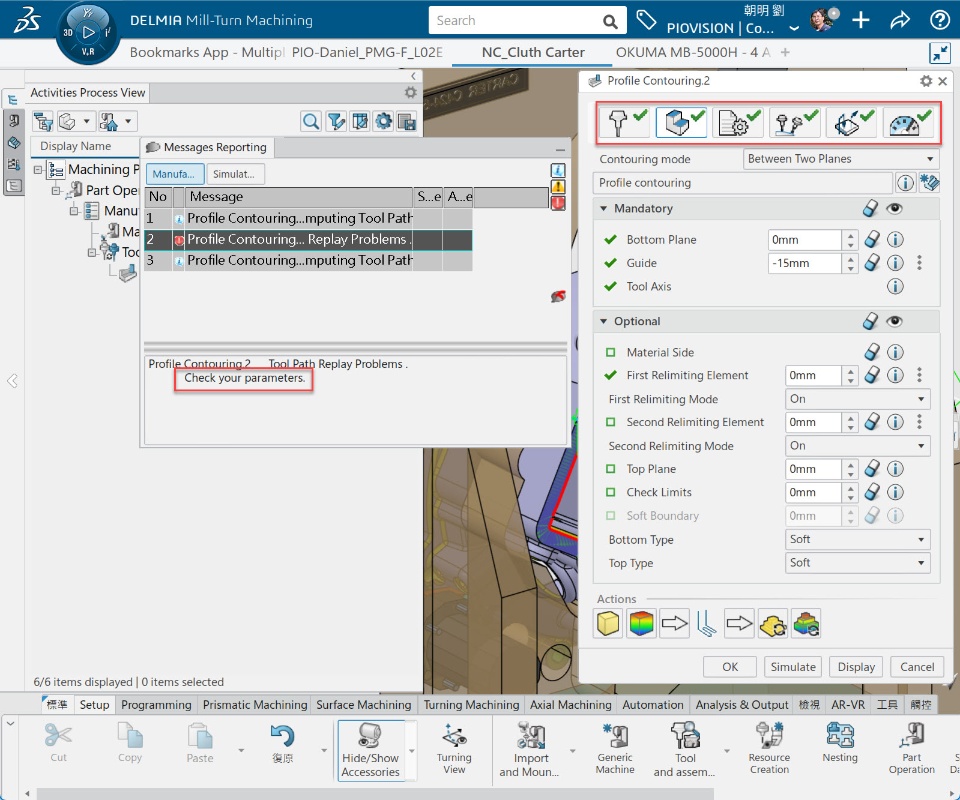Switch to the Turning Machining tab
Screen dimensions: 960x800
point(471,705)
